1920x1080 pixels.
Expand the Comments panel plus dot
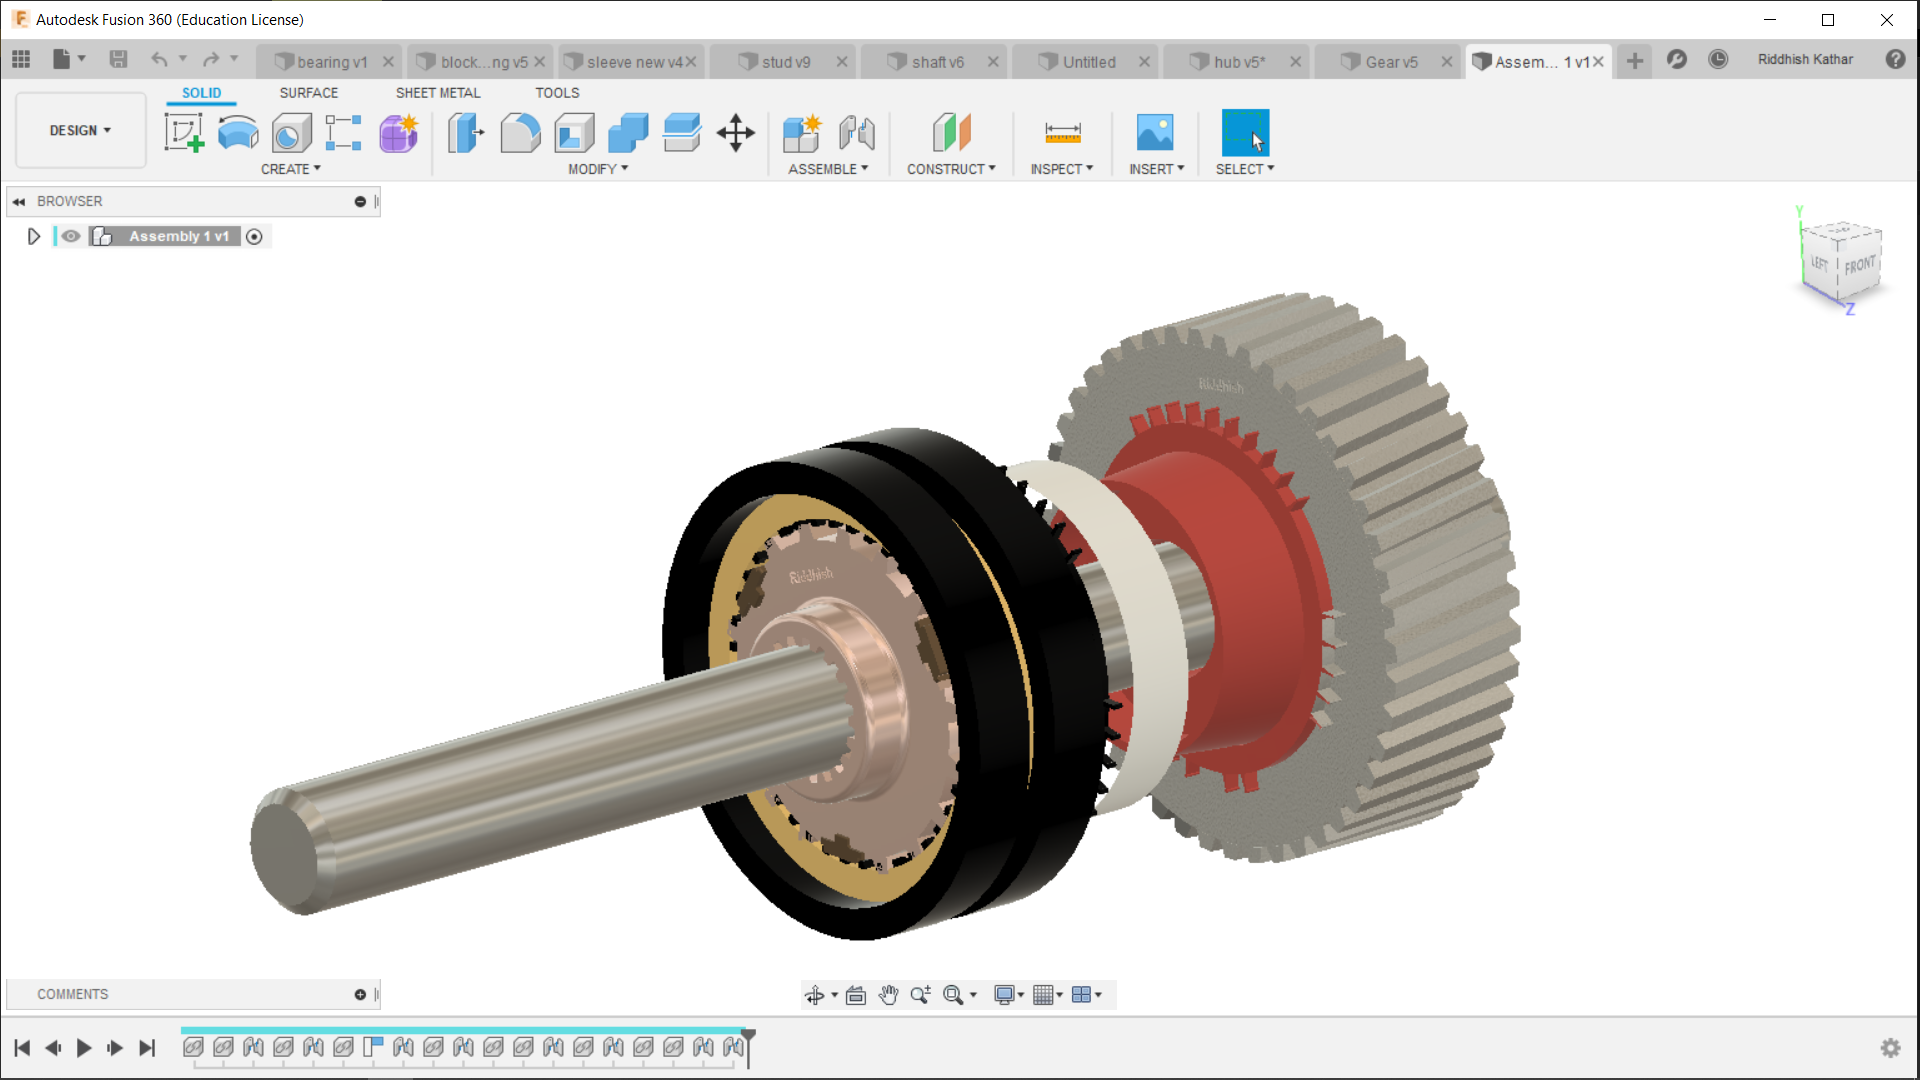(x=360, y=994)
